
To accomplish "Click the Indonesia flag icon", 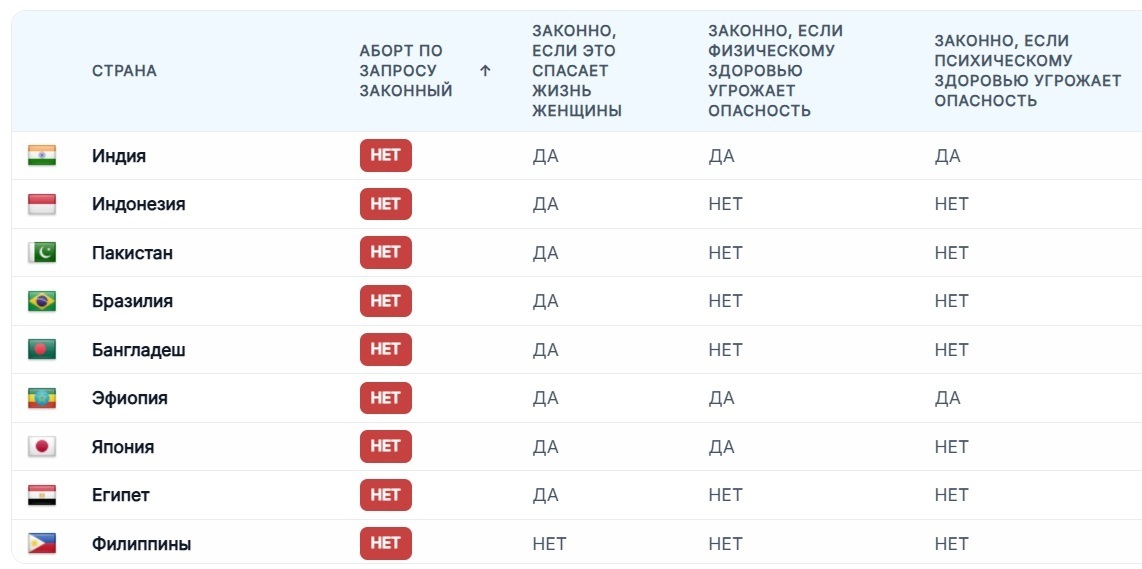I will [42, 204].
